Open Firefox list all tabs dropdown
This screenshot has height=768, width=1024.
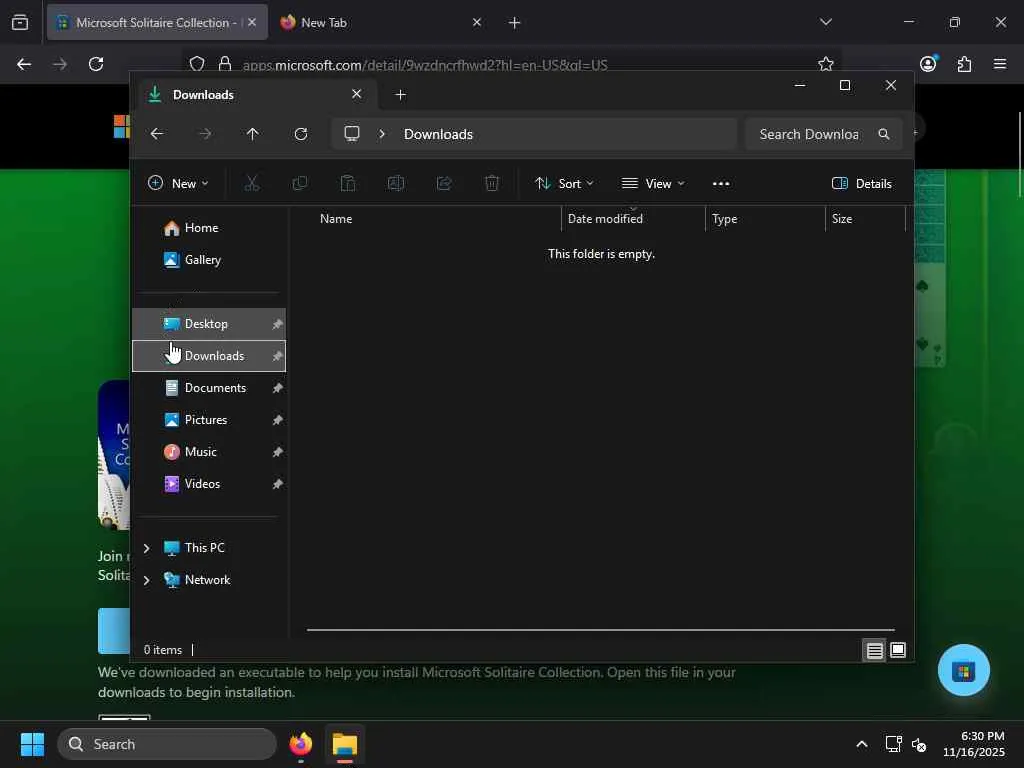[x=825, y=22]
